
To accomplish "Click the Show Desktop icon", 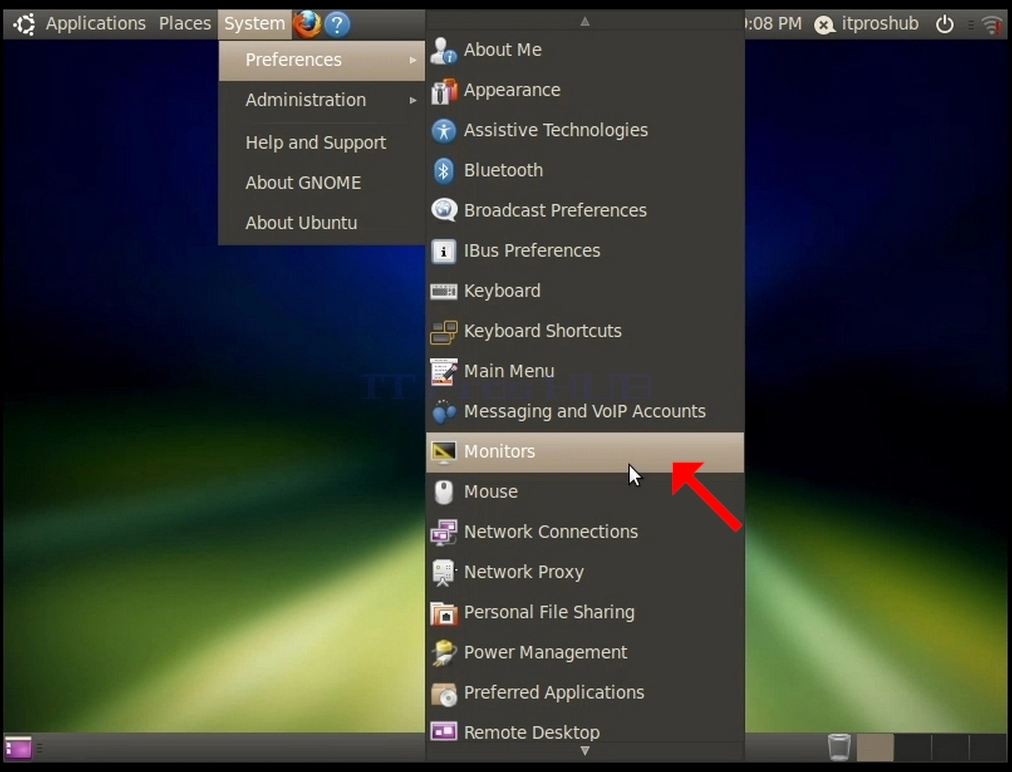I will [18, 747].
